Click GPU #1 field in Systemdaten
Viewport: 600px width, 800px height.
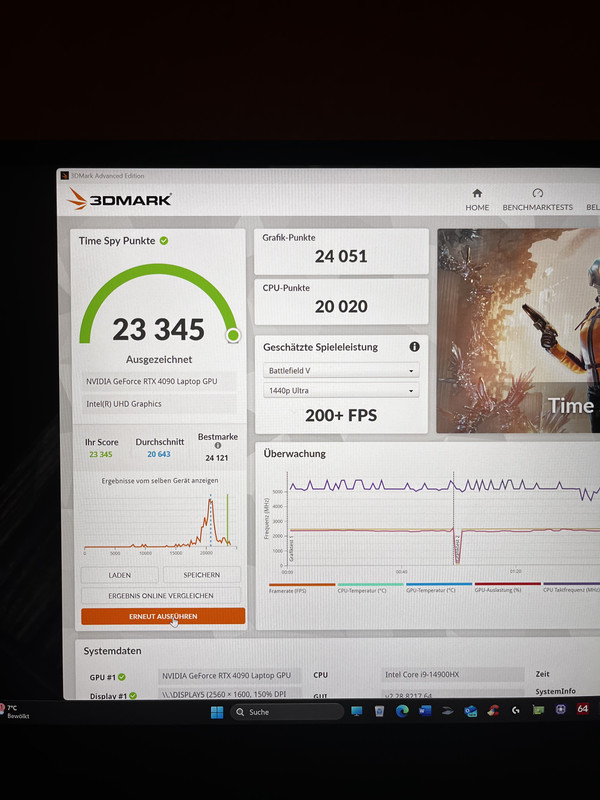tap(230, 676)
